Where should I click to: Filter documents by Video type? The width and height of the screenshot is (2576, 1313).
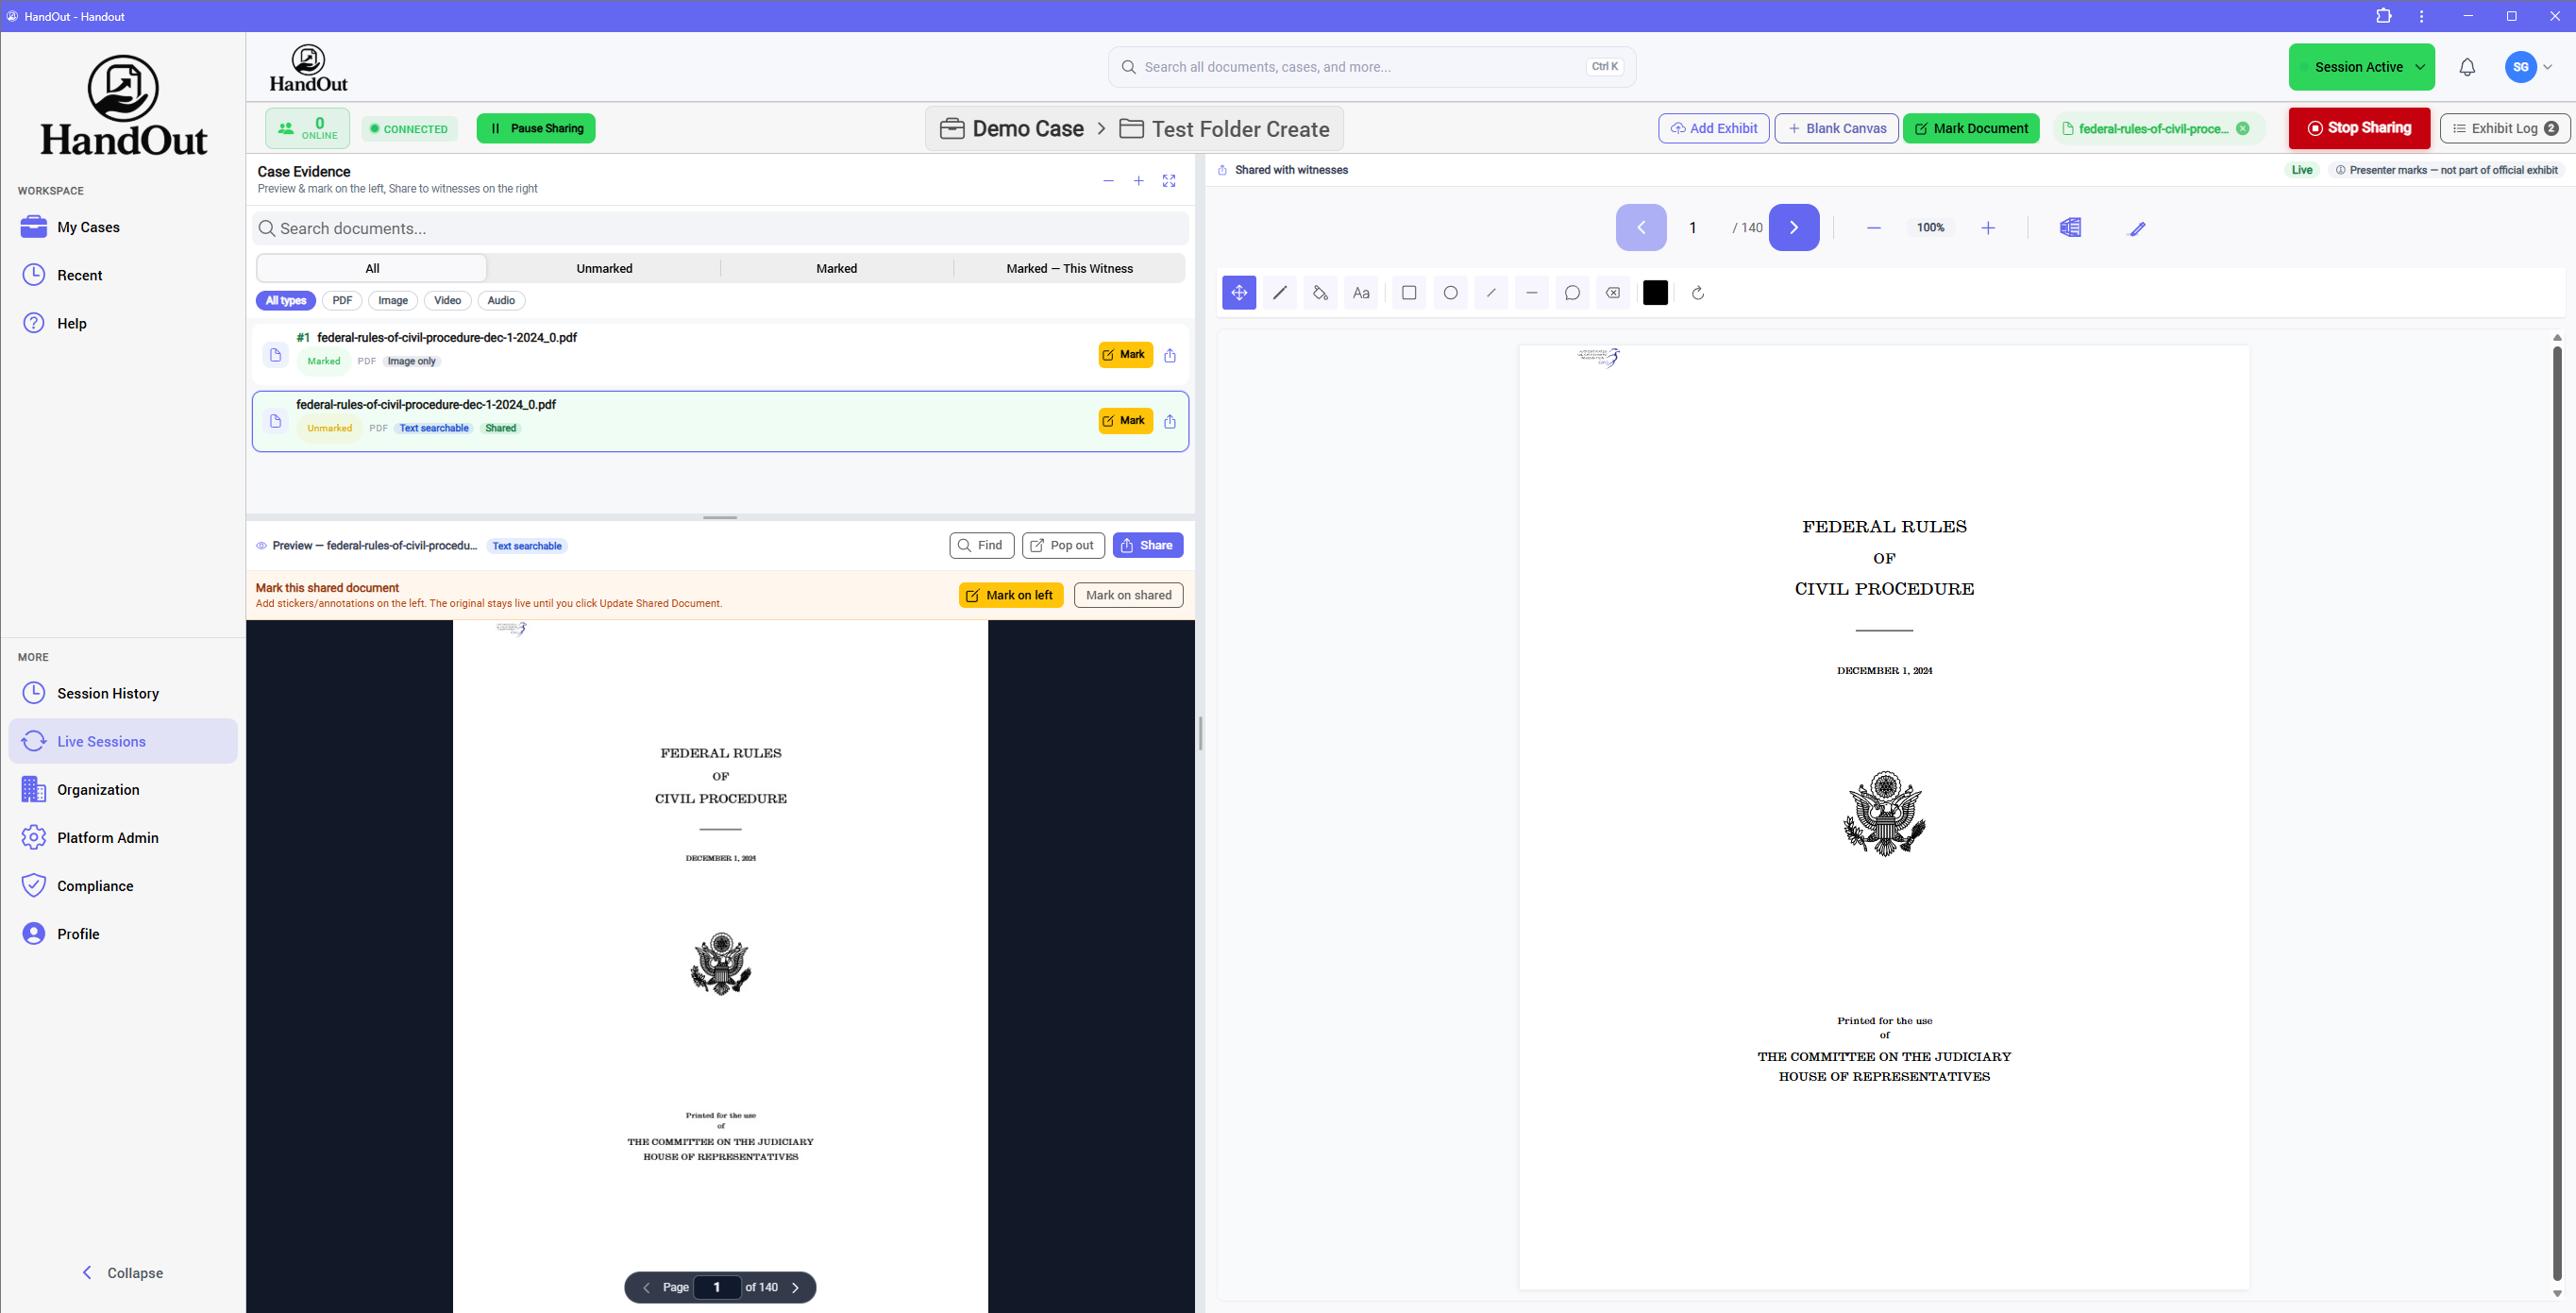(x=447, y=300)
